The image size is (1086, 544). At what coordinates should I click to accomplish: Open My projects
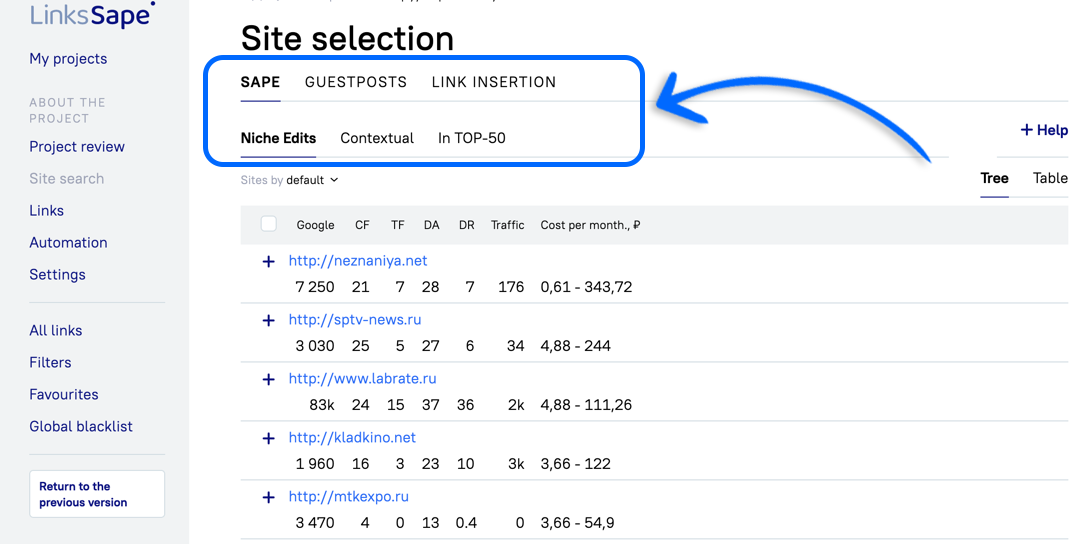click(x=68, y=59)
